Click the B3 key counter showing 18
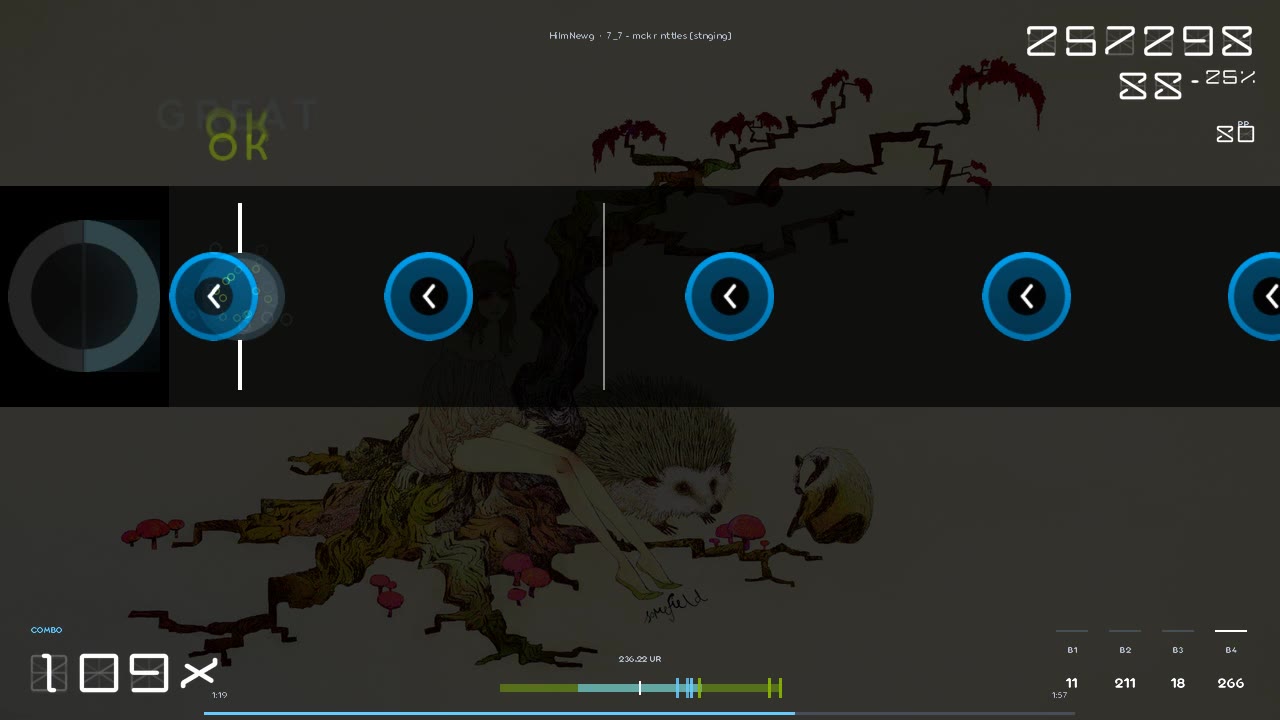The width and height of the screenshot is (1280, 720). click(x=1178, y=661)
